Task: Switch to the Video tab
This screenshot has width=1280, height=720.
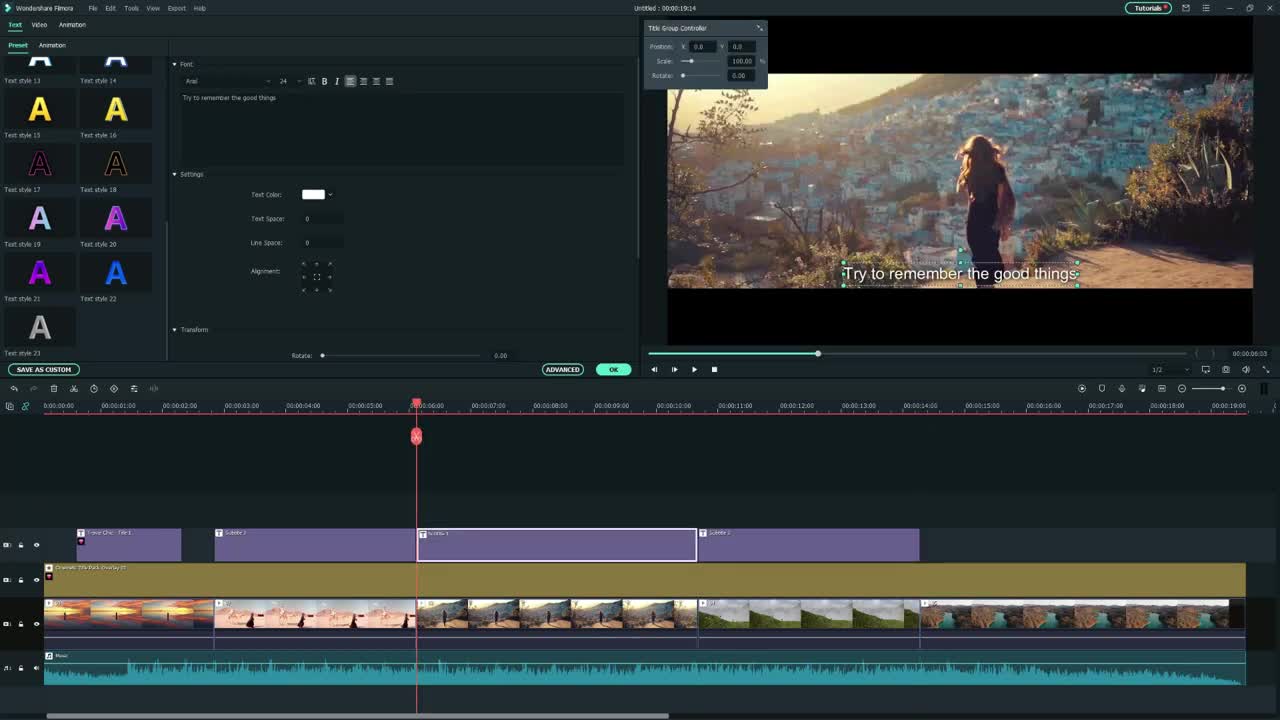Action: pos(39,24)
